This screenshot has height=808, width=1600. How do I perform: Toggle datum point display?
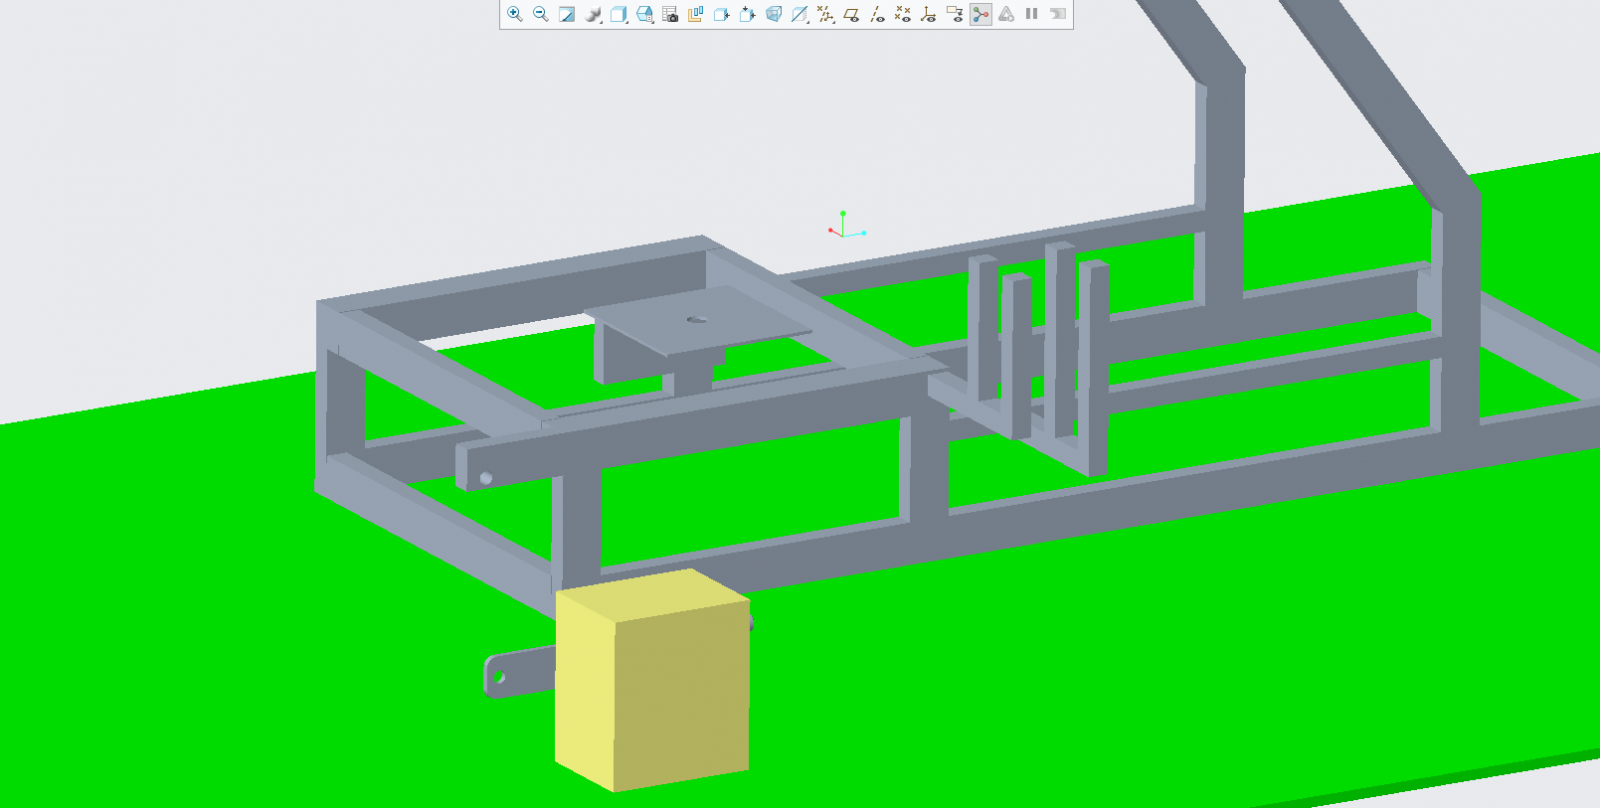[903, 14]
